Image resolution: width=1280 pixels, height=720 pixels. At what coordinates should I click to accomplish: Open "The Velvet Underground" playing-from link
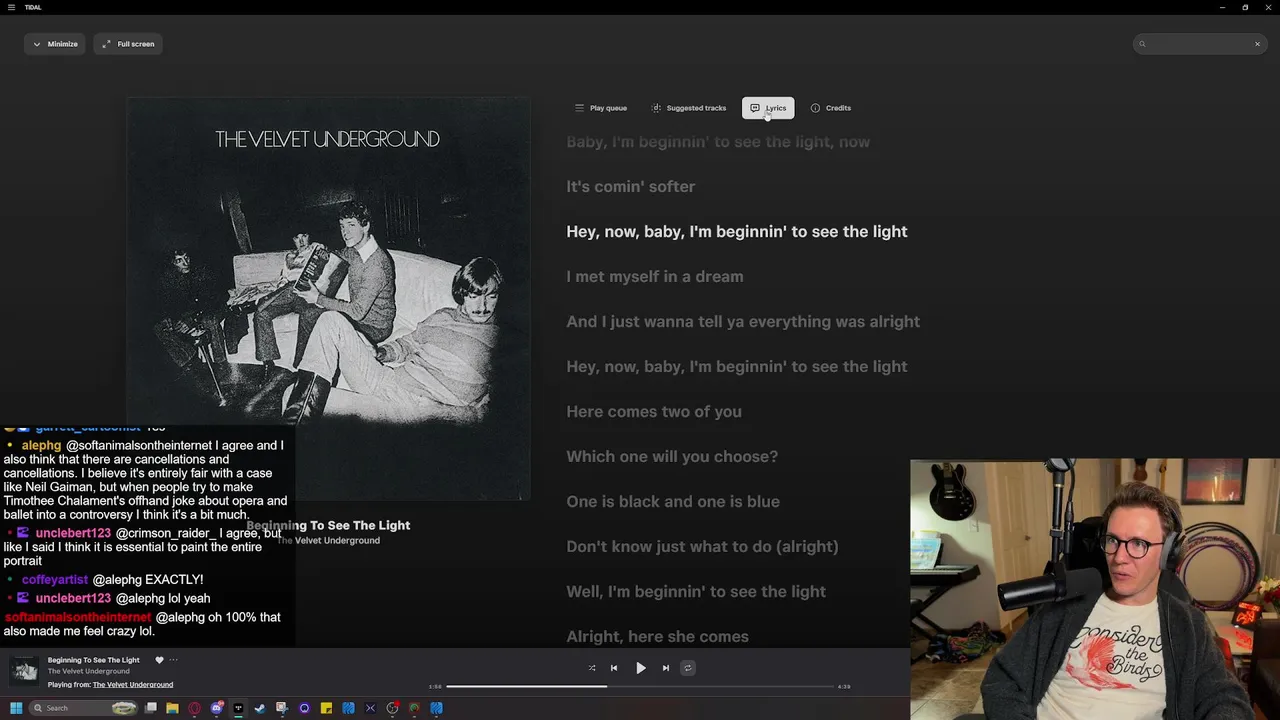coord(133,685)
